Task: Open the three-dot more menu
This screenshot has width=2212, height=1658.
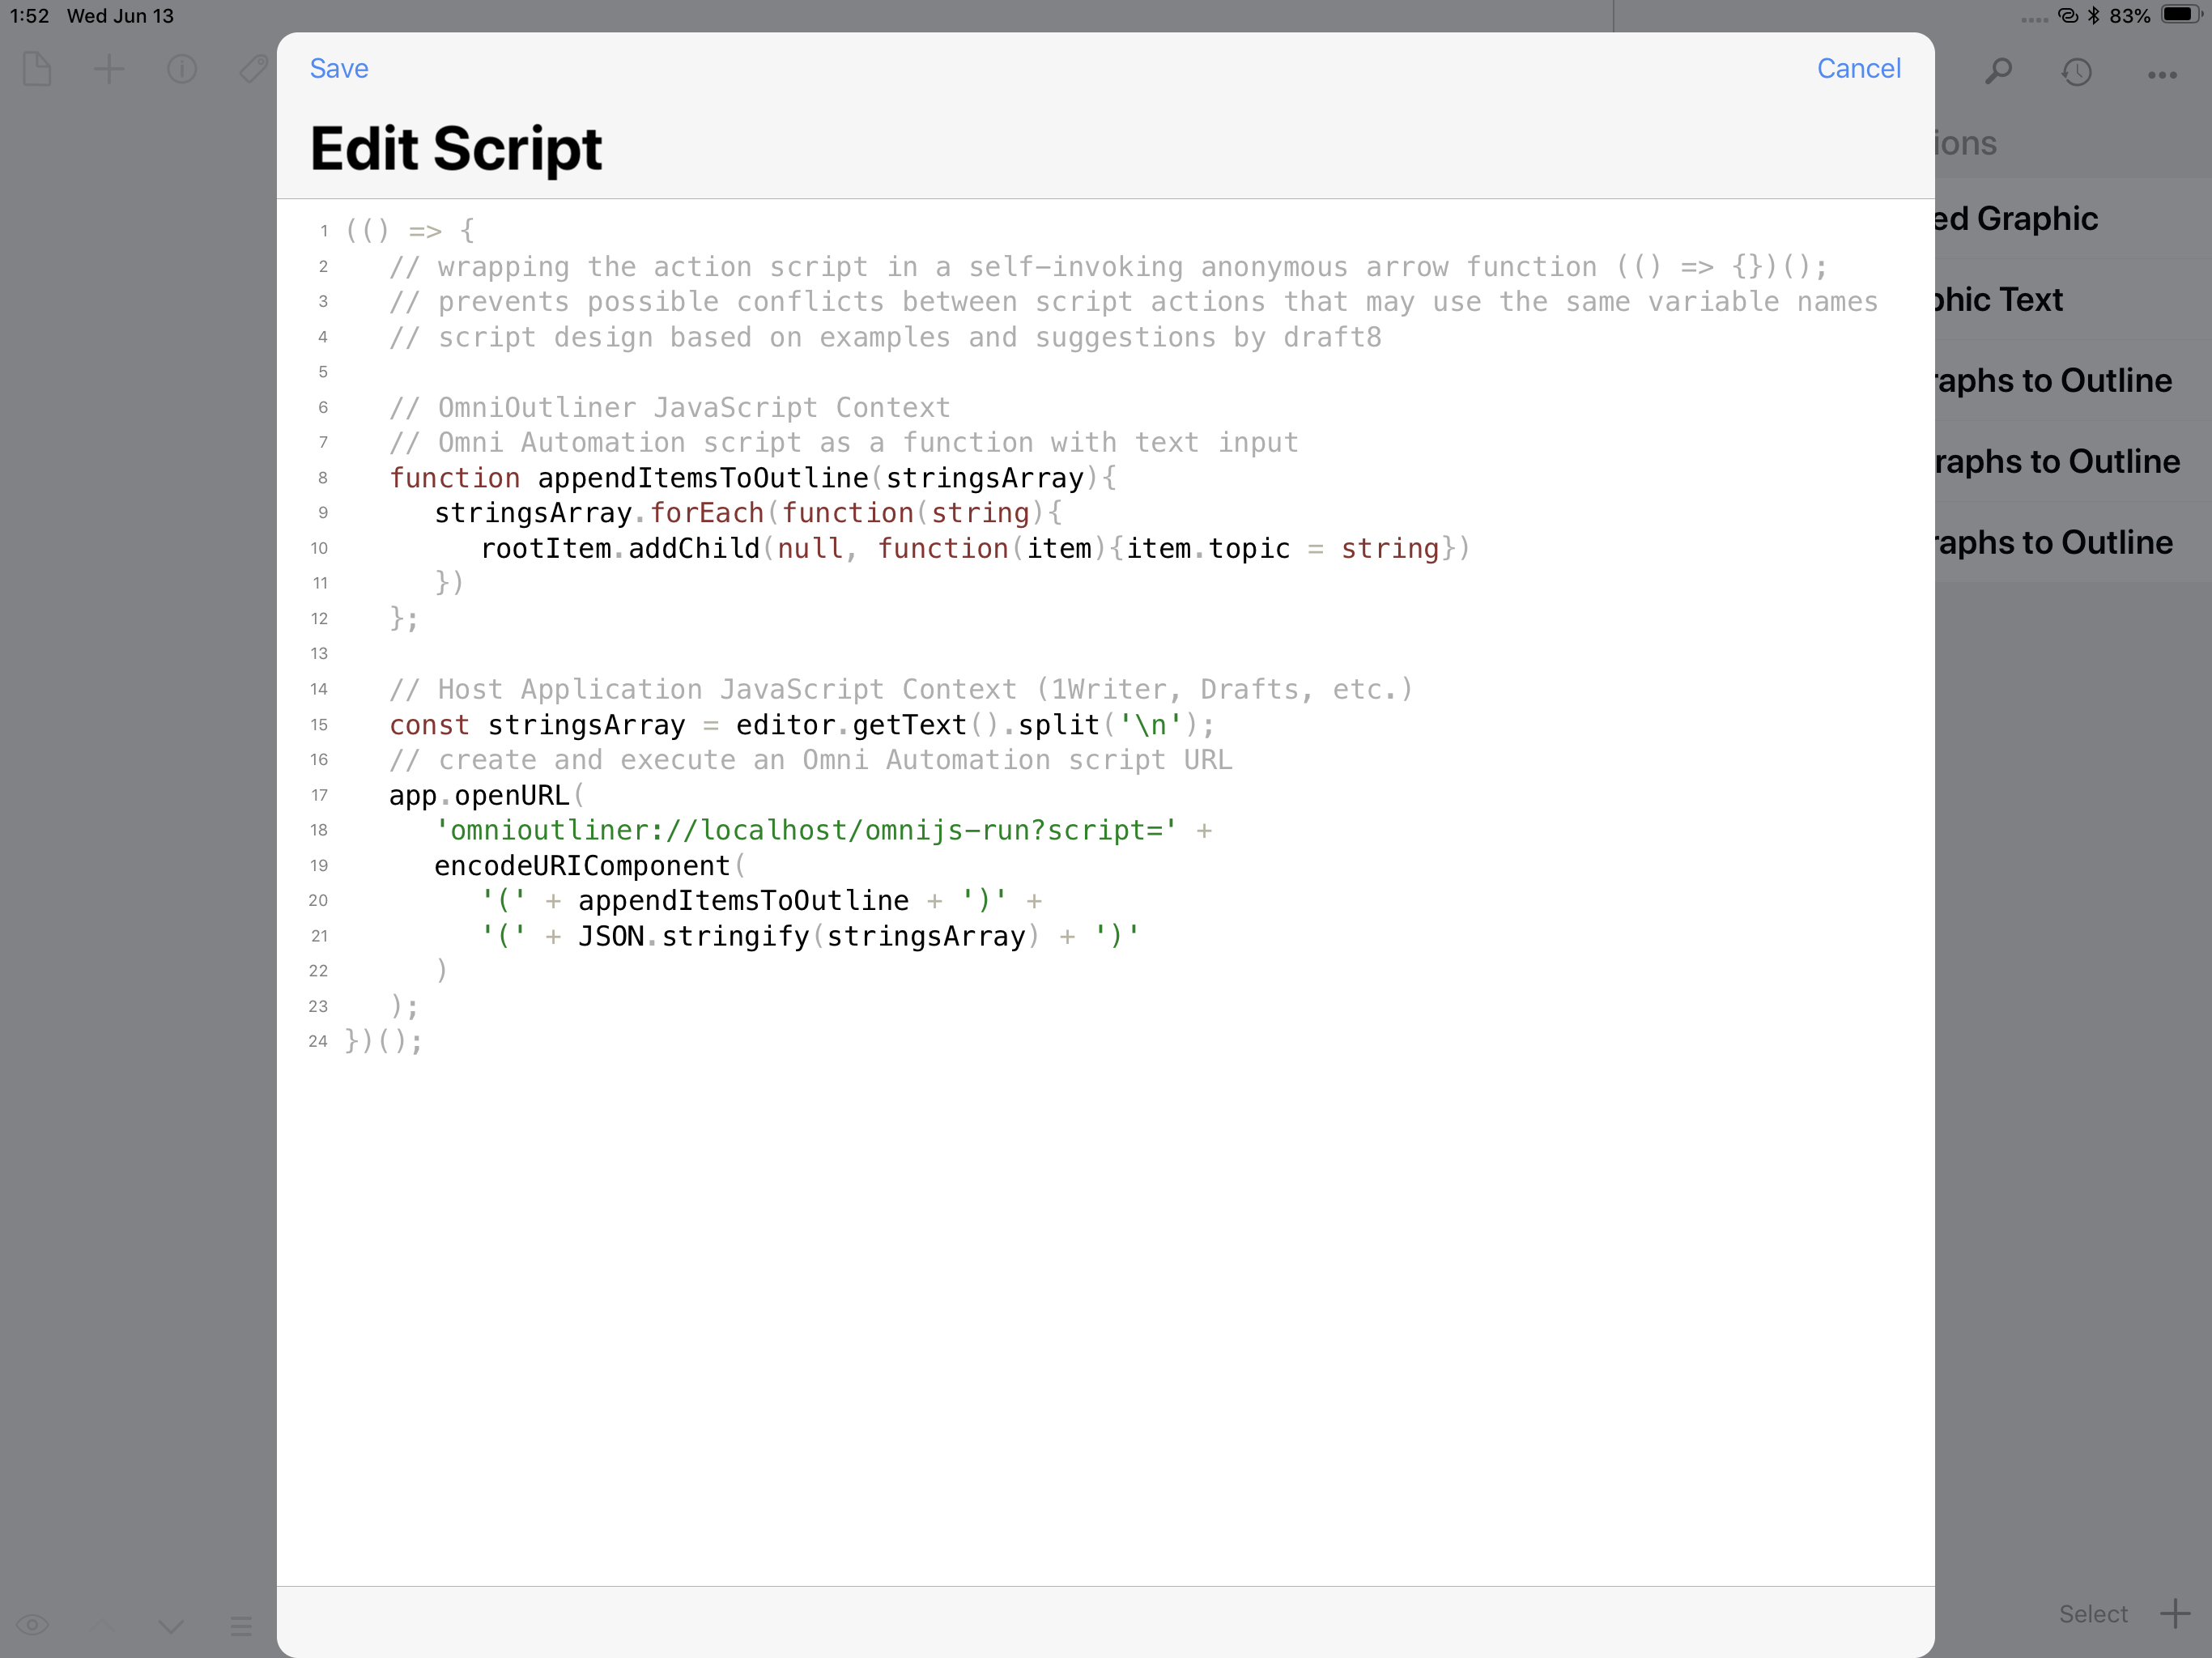Action: (2162, 74)
